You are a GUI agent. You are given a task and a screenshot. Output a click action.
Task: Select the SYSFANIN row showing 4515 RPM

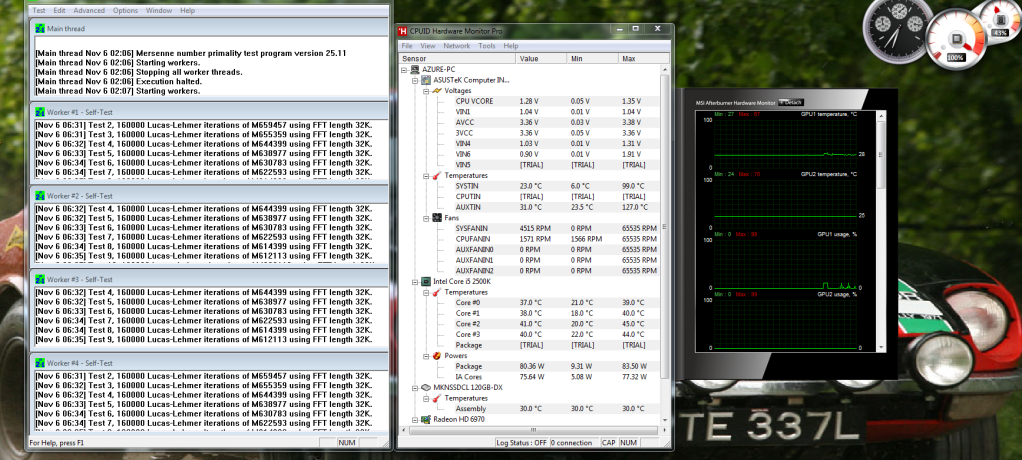[556, 229]
